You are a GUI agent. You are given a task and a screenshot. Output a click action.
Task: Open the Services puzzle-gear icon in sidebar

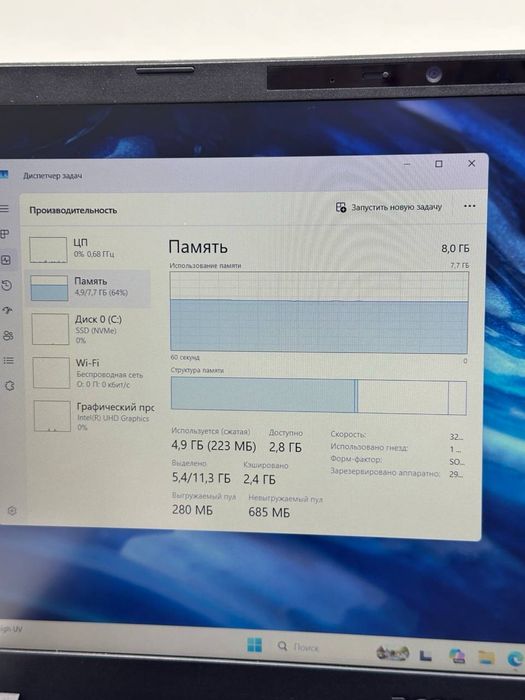[9, 386]
